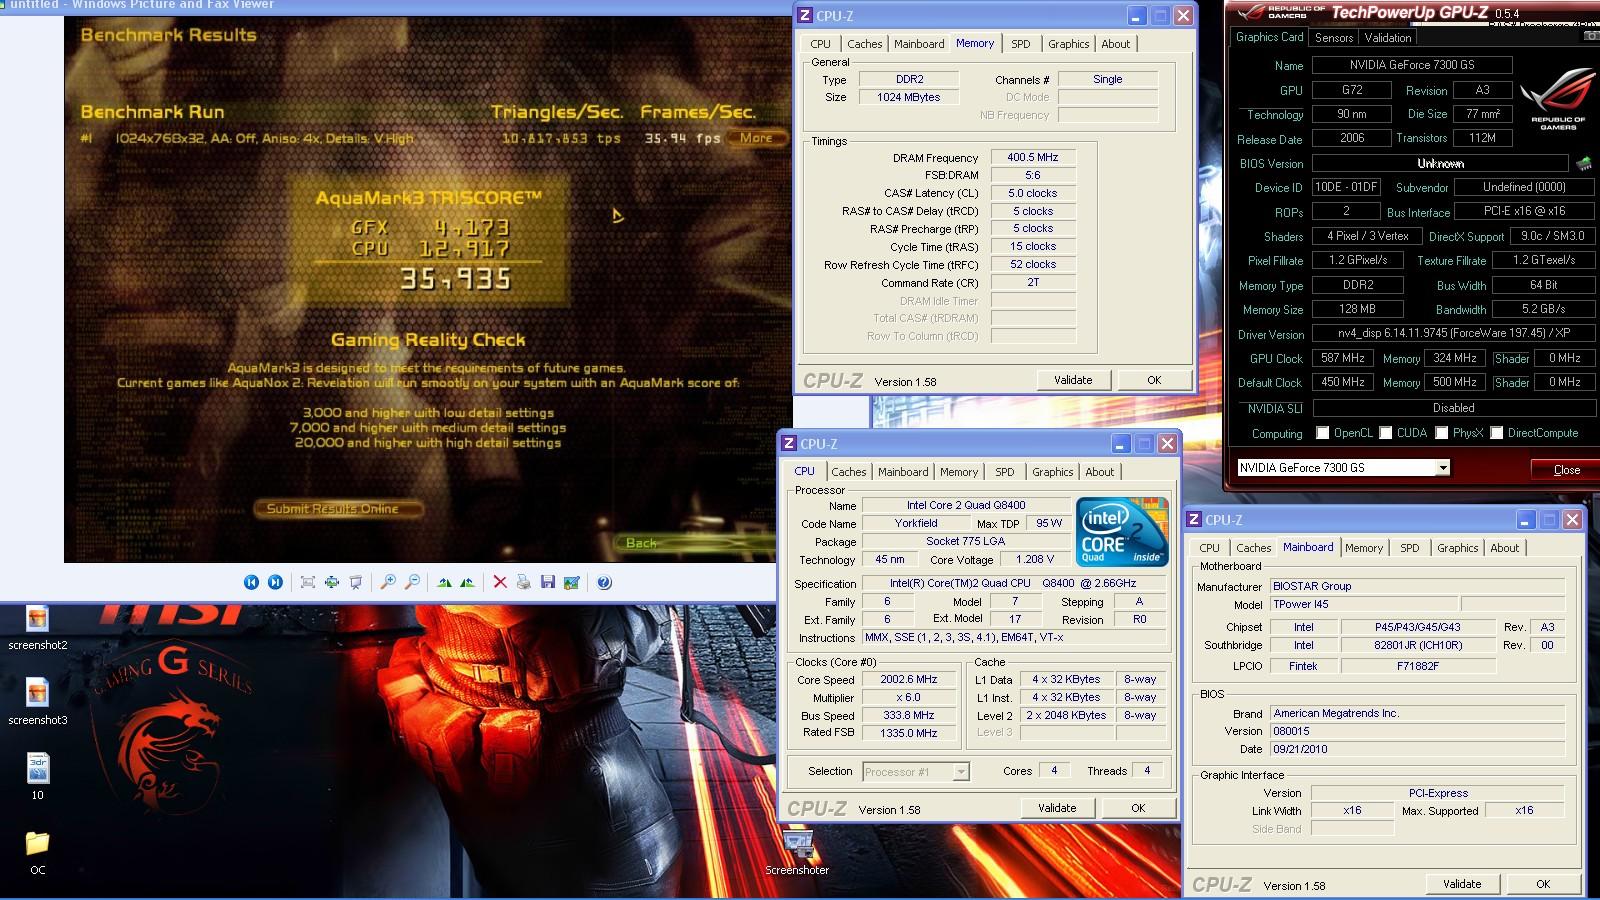The height and width of the screenshot is (900, 1600).
Task: Click the Multiplier x 6.0 value
Action: click(x=909, y=697)
